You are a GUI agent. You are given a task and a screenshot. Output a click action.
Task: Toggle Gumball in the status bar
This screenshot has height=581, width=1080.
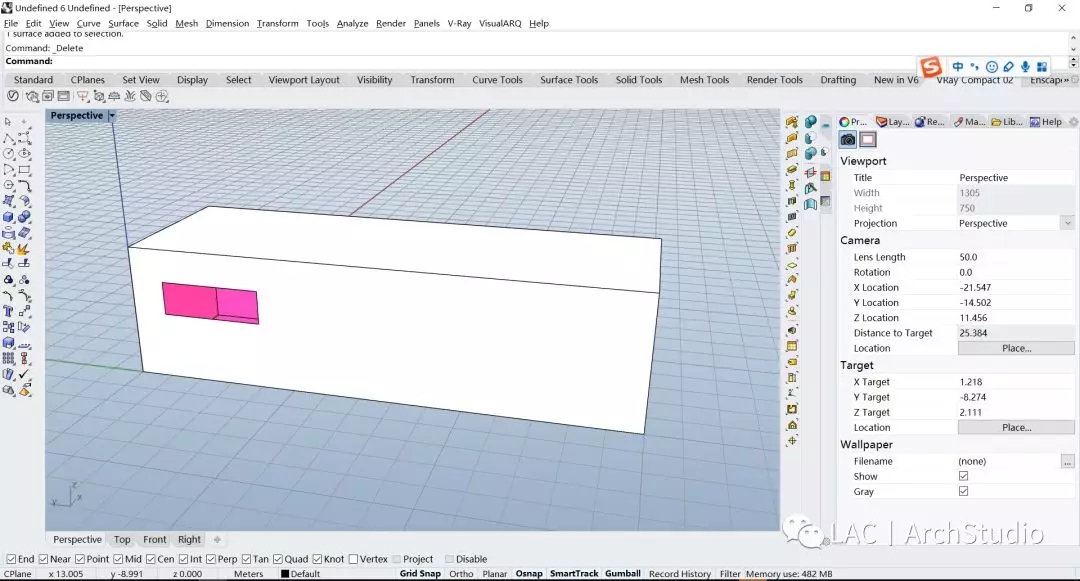point(623,573)
